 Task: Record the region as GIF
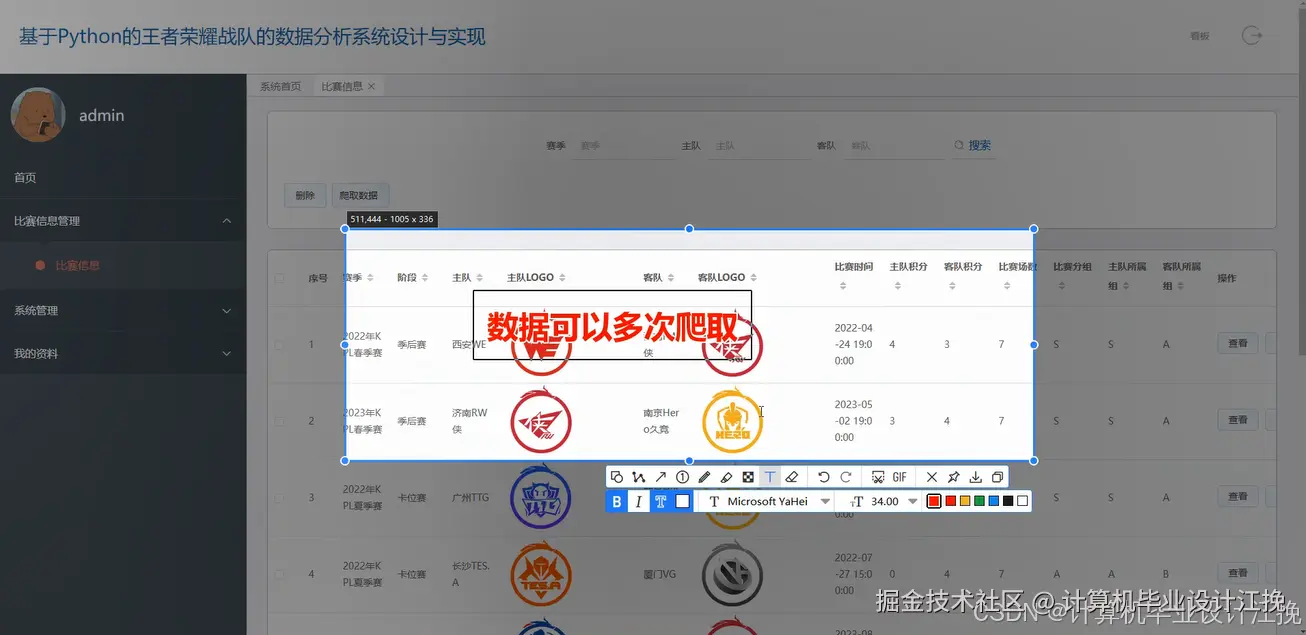click(x=900, y=477)
